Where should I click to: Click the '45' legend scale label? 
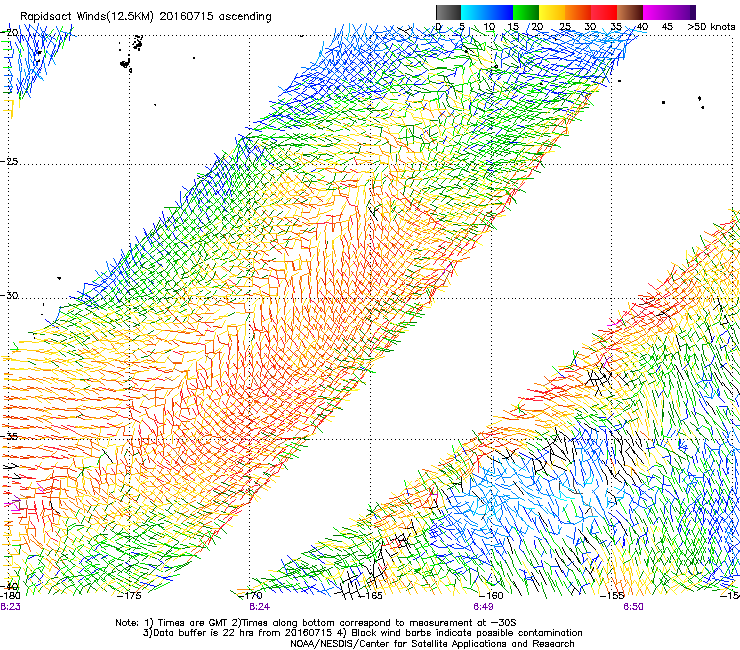click(667, 27)
